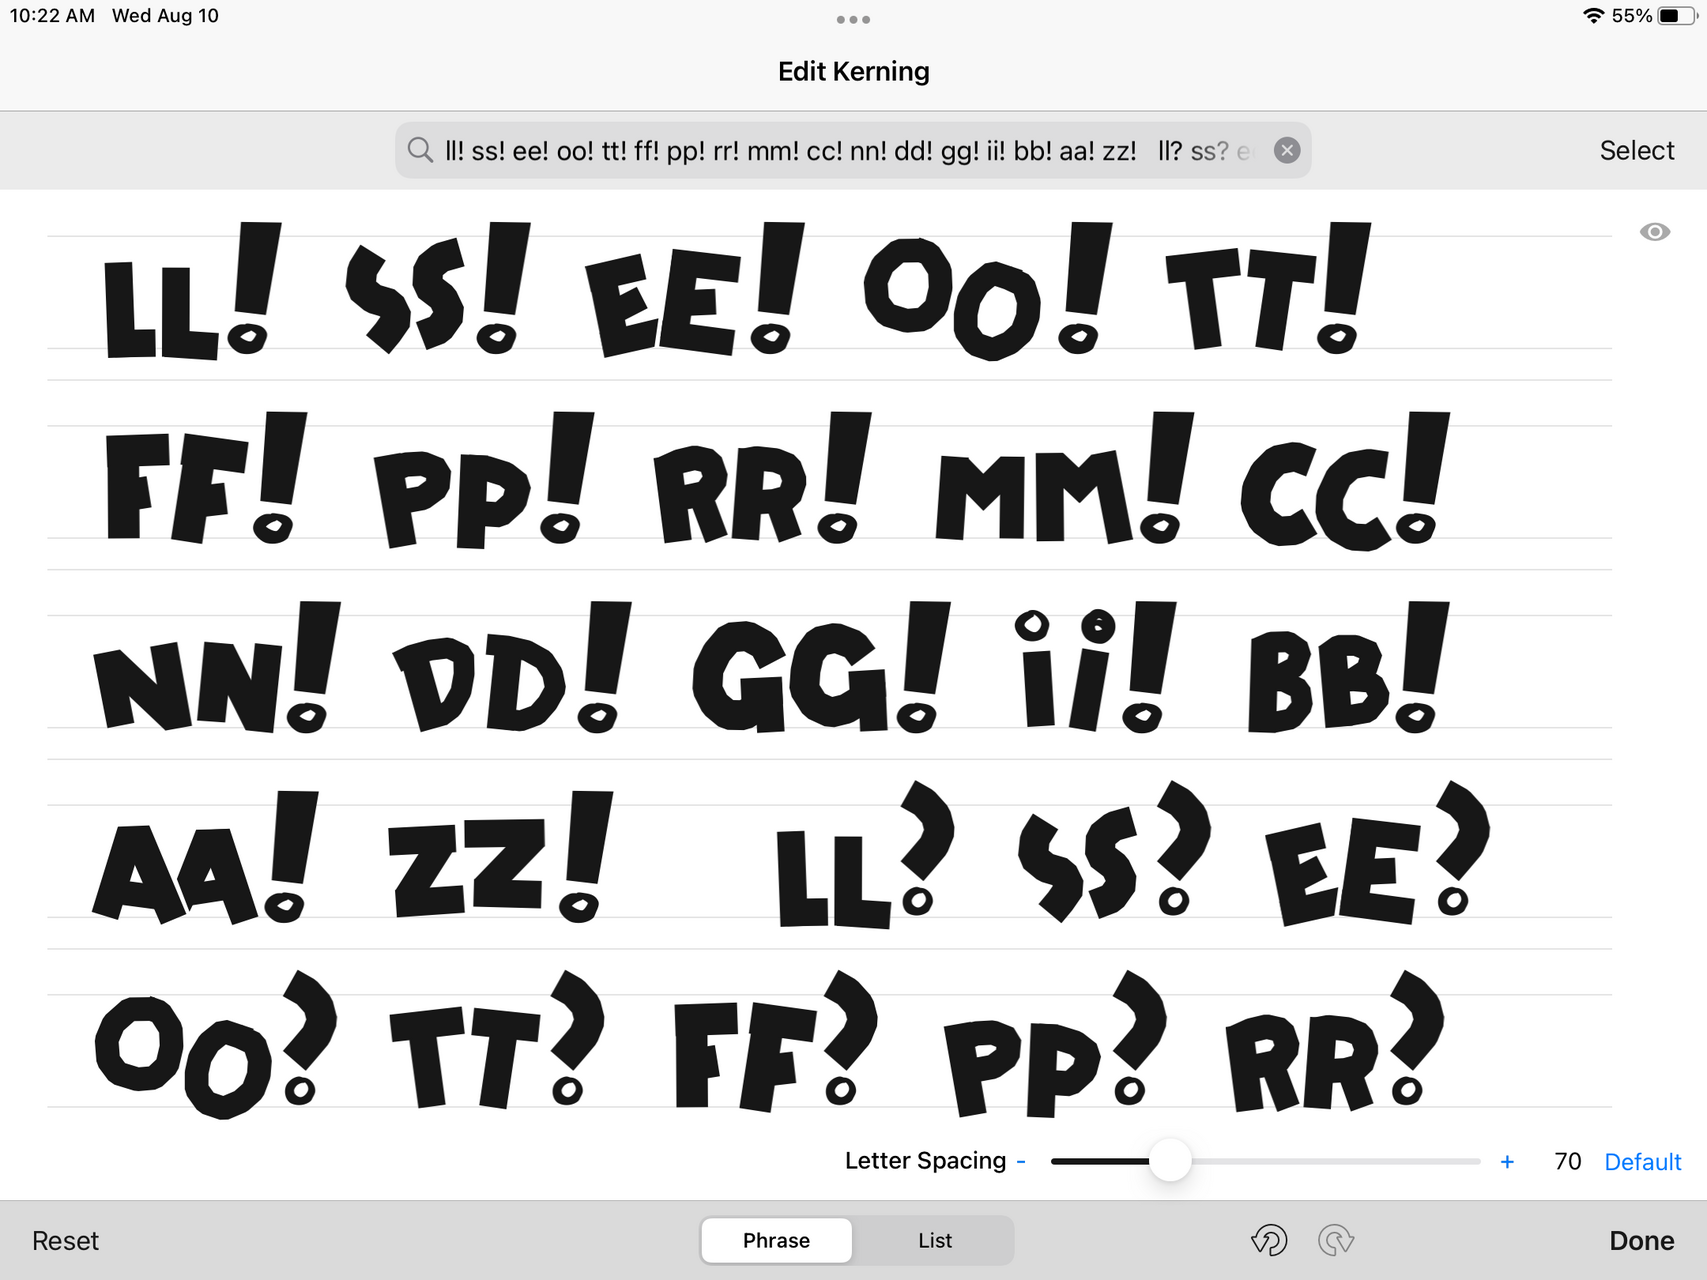This screenshot has width=1707, height=1280.
Task: Select the ZZ! glyph group
Action: click(501, 857)
